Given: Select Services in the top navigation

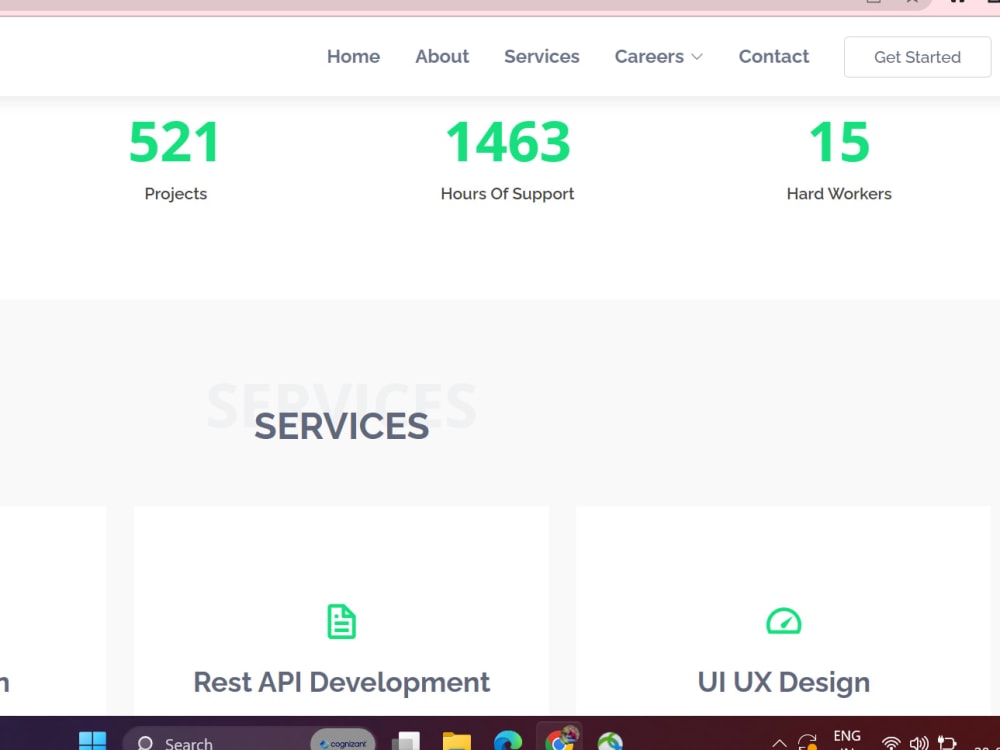Looking at the screenshot, I should (x=541, y=57).
